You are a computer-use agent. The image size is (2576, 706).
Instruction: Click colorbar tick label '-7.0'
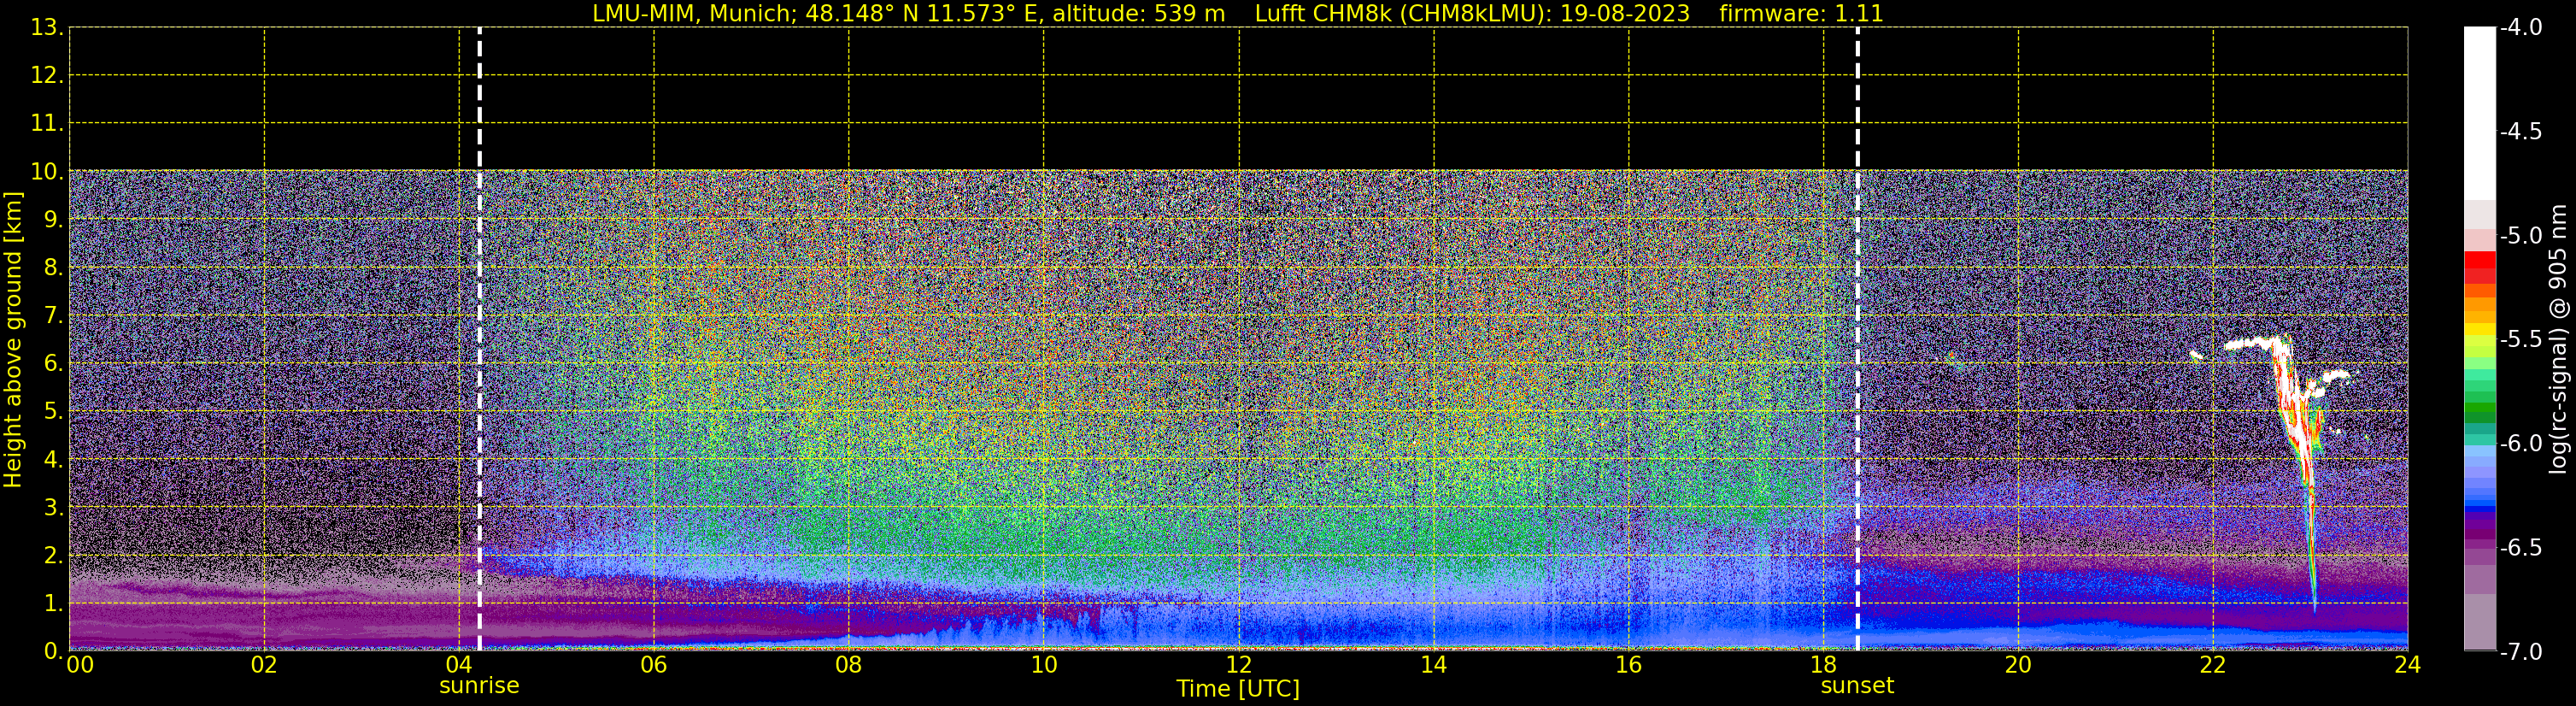(2521, 652)
